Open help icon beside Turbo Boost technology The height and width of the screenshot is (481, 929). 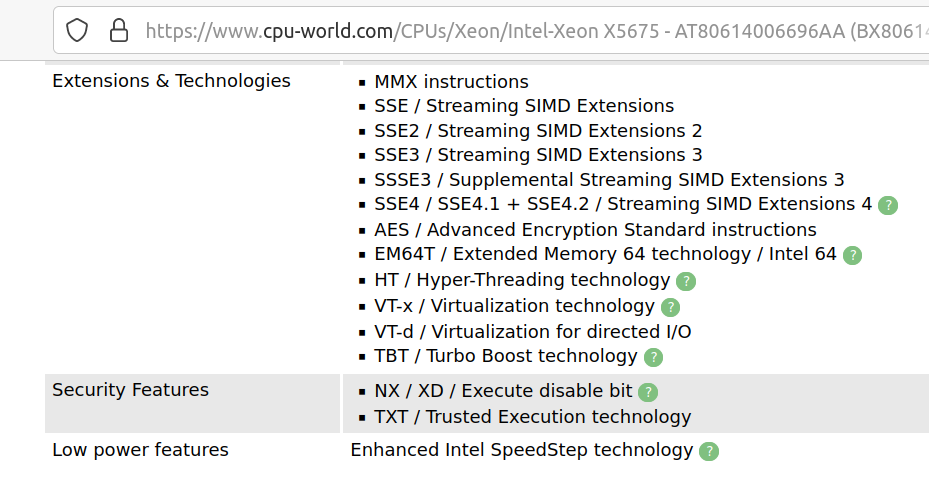coord(653,357)
